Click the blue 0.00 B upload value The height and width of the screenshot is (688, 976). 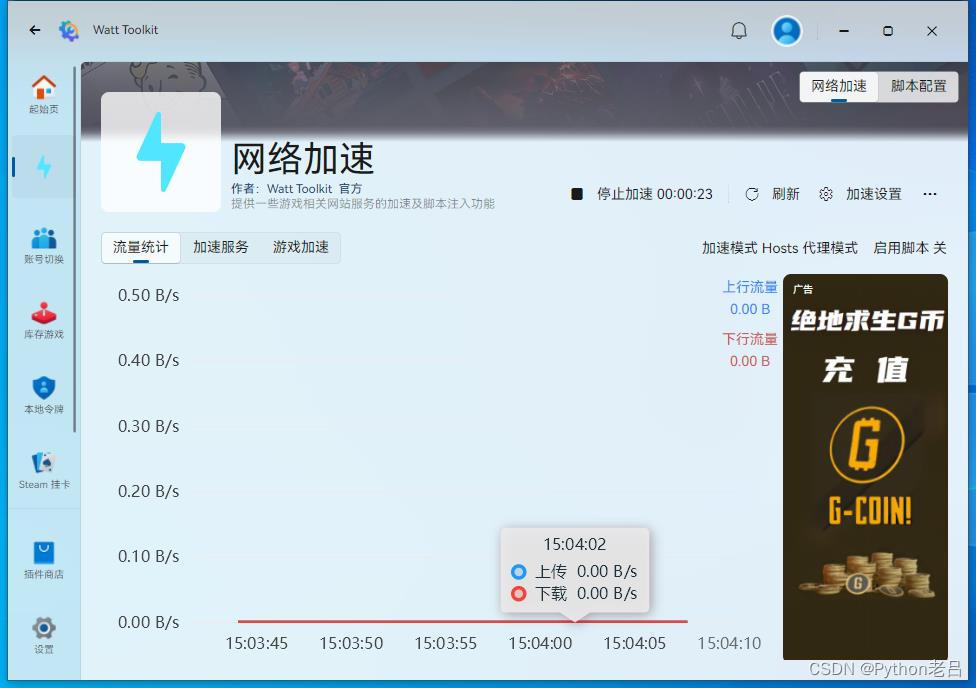click(749, 309)
